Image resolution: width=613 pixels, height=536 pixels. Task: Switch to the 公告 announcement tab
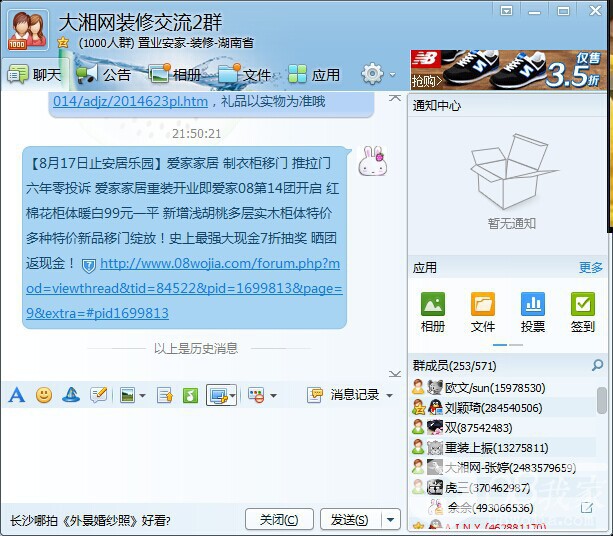click(x=104, y=75)
